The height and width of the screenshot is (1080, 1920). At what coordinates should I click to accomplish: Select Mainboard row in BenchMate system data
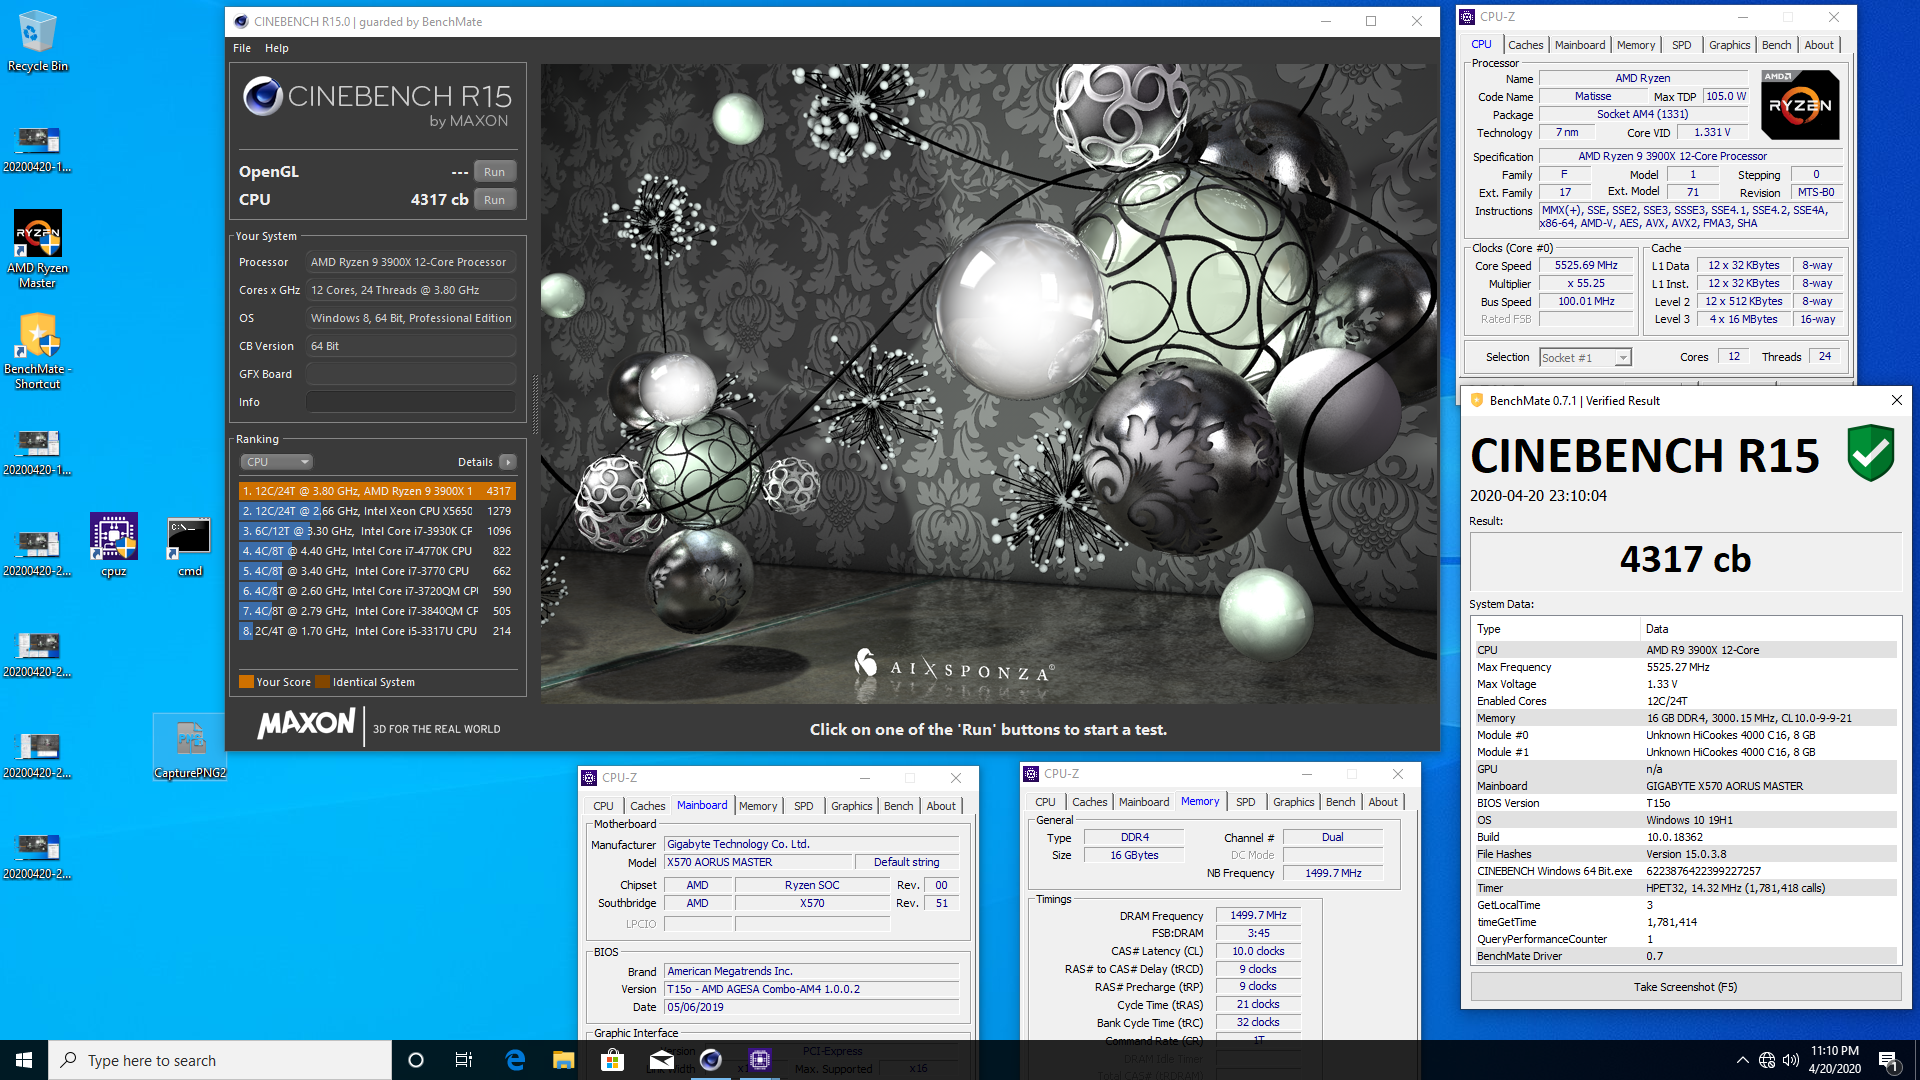[1686, 786]
